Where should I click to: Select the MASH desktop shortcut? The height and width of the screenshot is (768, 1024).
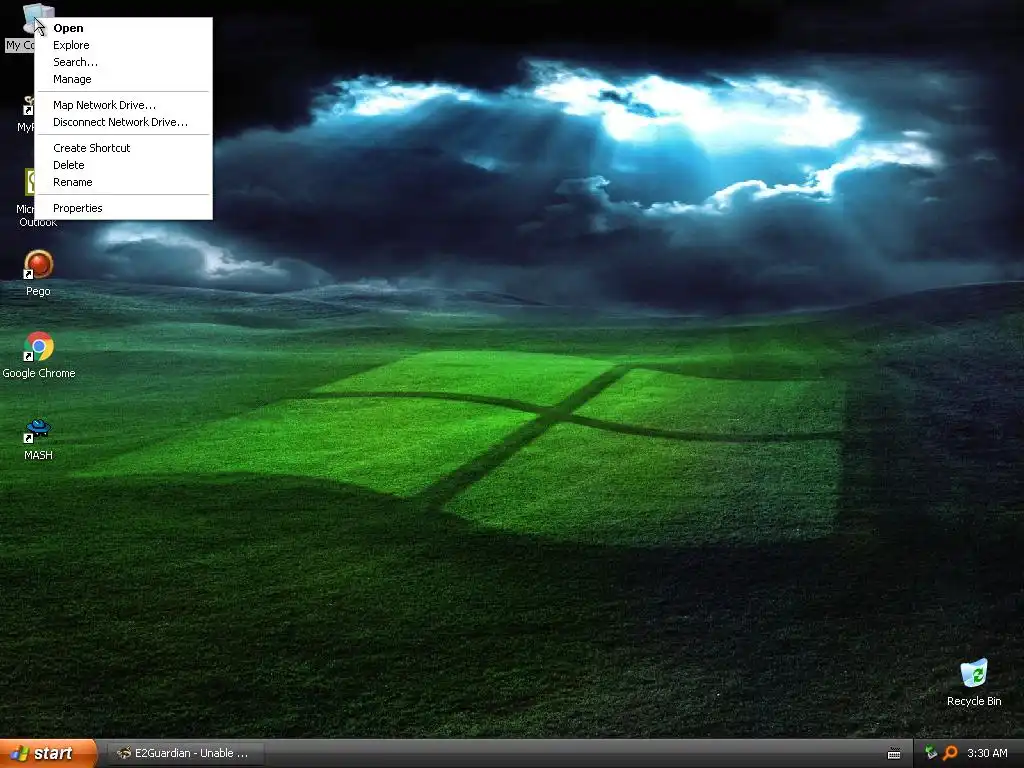coord(39,429)
